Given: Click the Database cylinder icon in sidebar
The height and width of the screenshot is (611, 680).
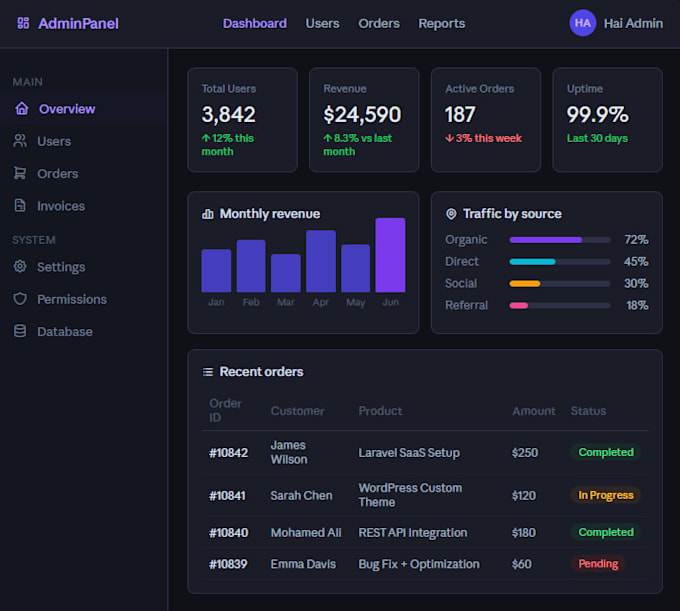Looking at the screenshot, I should [20, 331].
